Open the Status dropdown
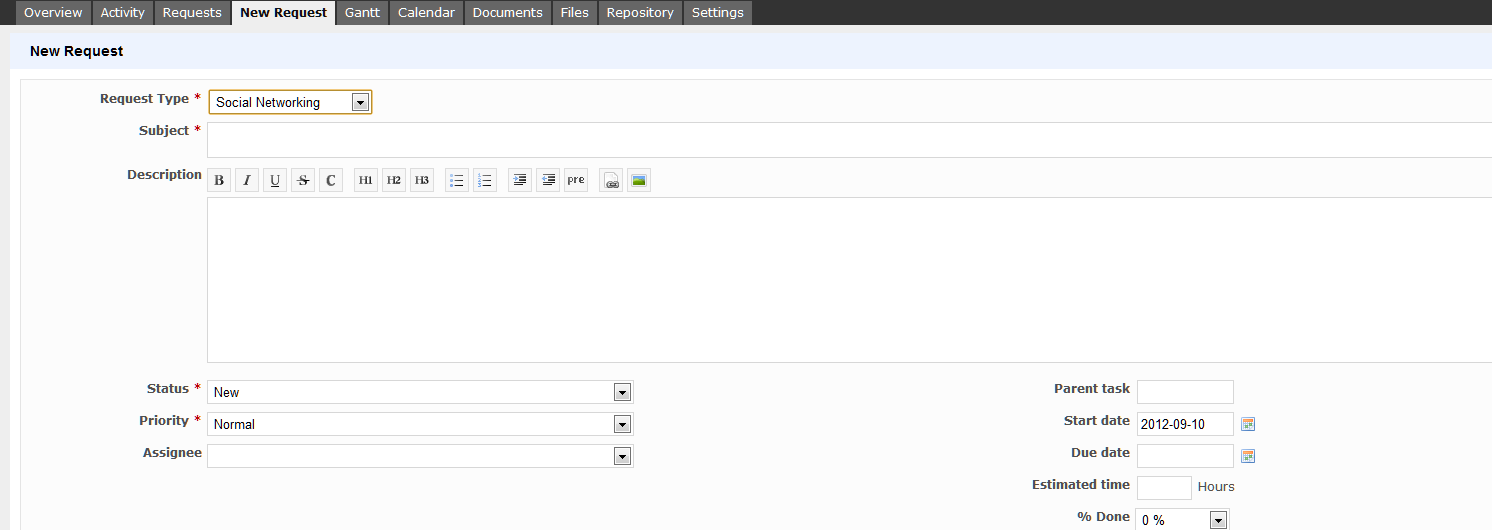The width and height of the screenshot is (1492, 530). point(420,392)
